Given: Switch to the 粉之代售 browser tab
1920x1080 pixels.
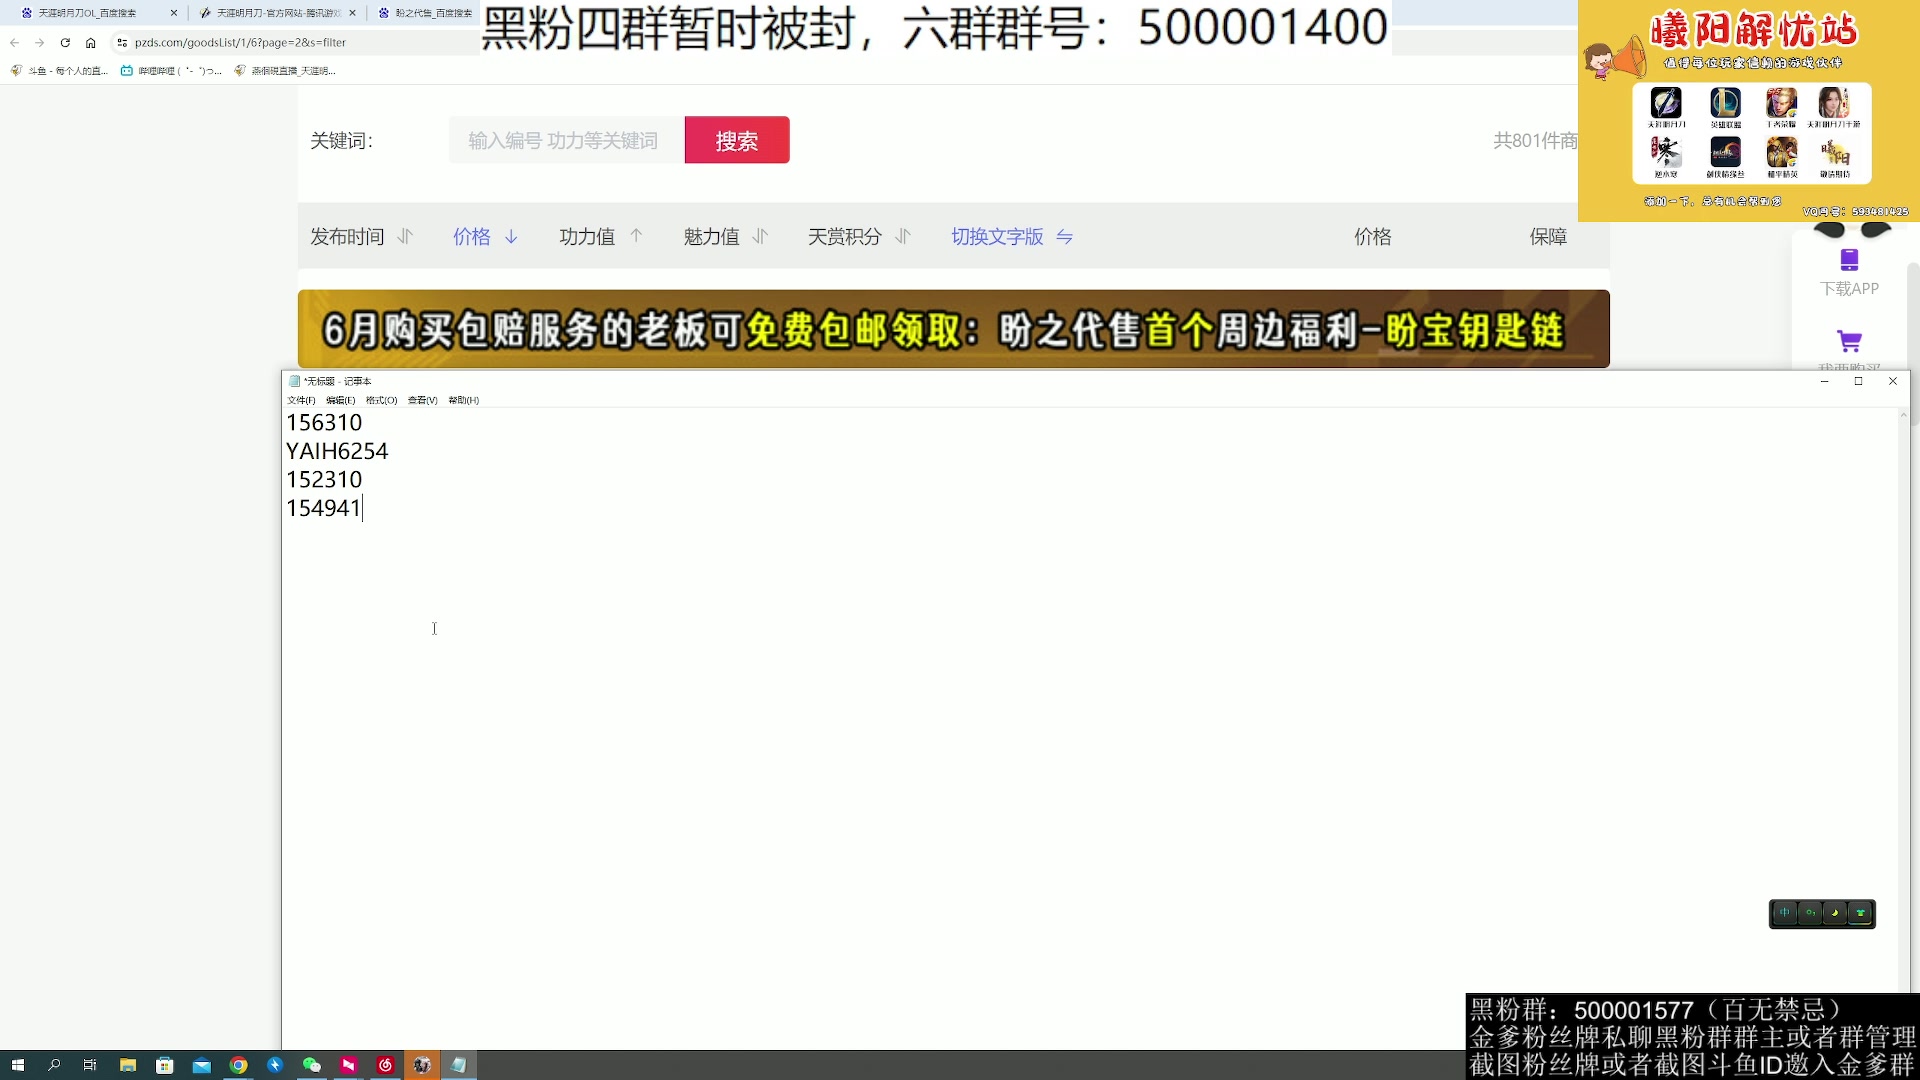Looking at the screenshot, I should (x=424, y=13).
